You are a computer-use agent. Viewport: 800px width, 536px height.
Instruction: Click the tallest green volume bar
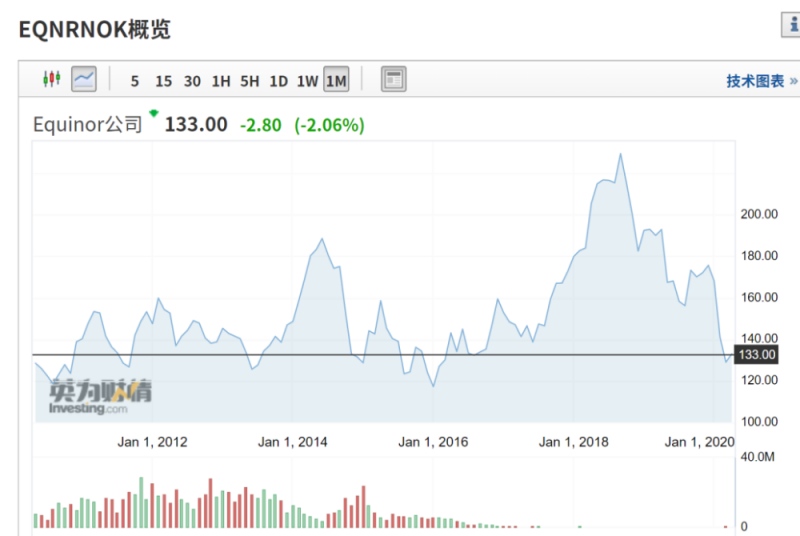tap(141, 502)
